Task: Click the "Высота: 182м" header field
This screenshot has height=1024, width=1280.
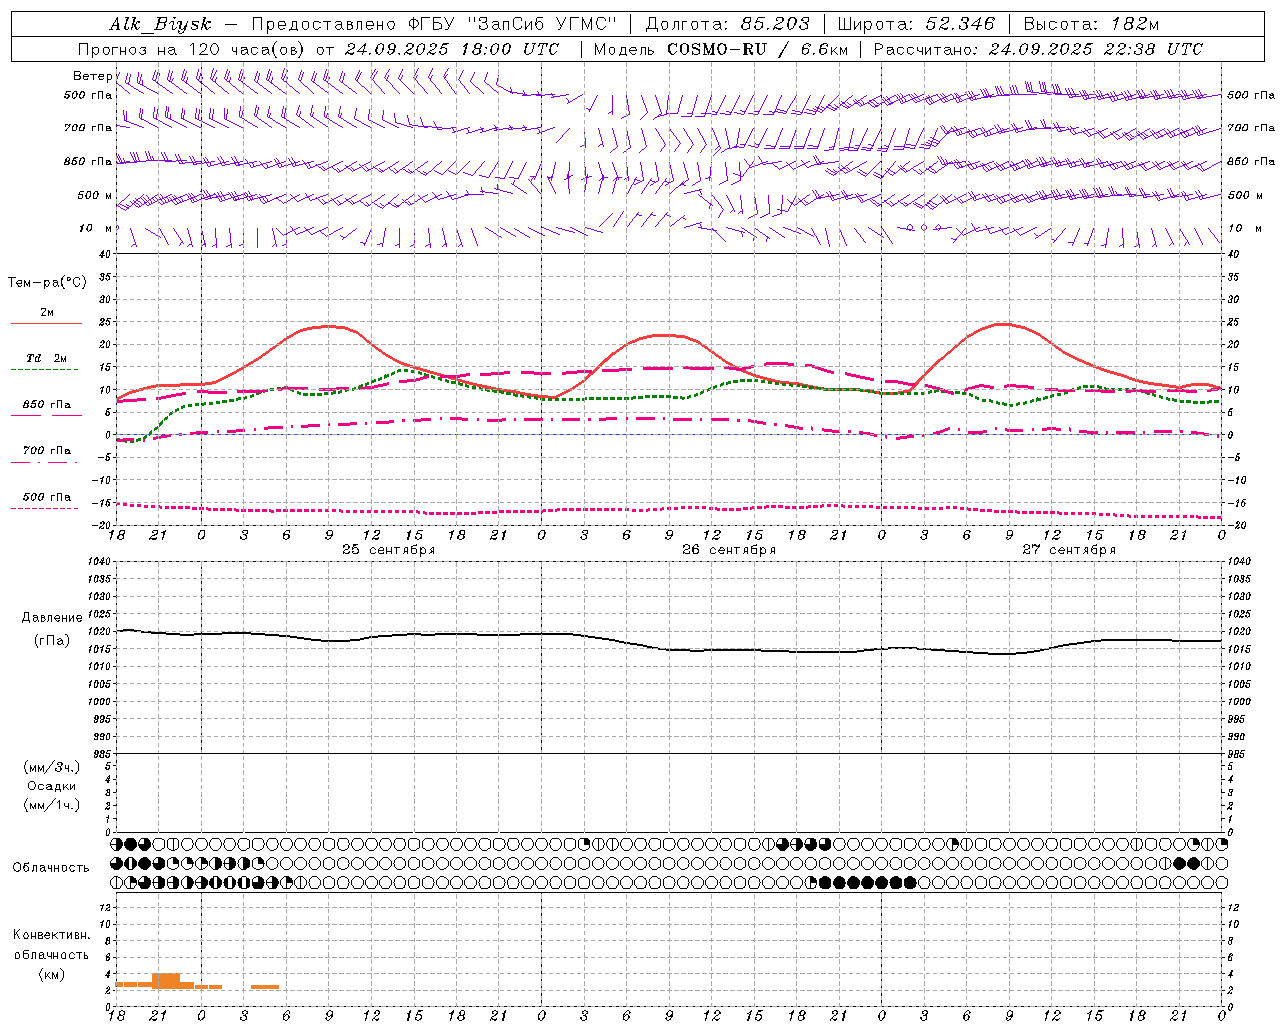Action: click(x=1091, y=24)
